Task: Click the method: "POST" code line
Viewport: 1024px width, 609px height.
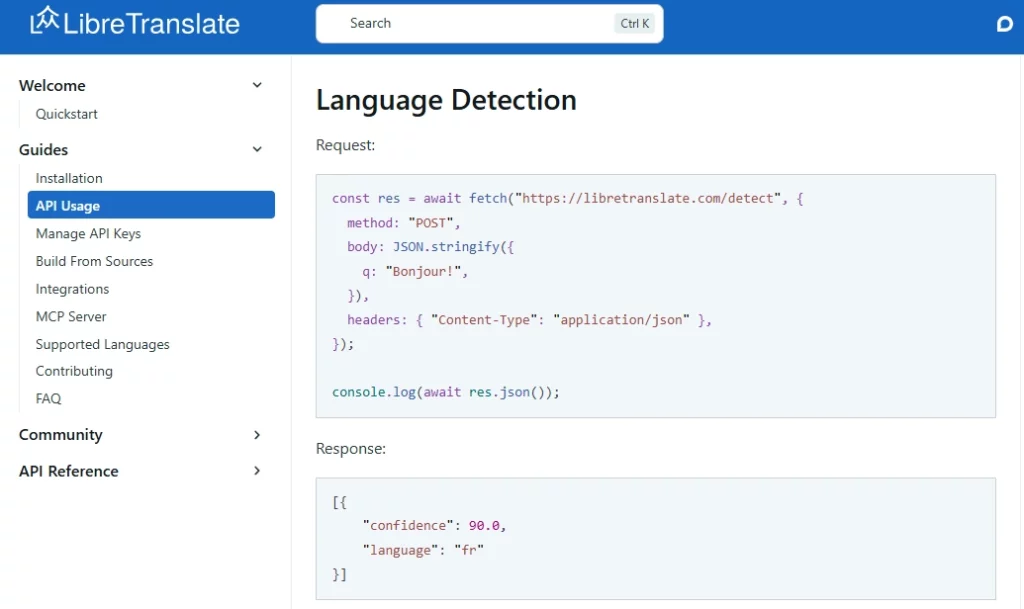Action: click(x=404, y=223)
